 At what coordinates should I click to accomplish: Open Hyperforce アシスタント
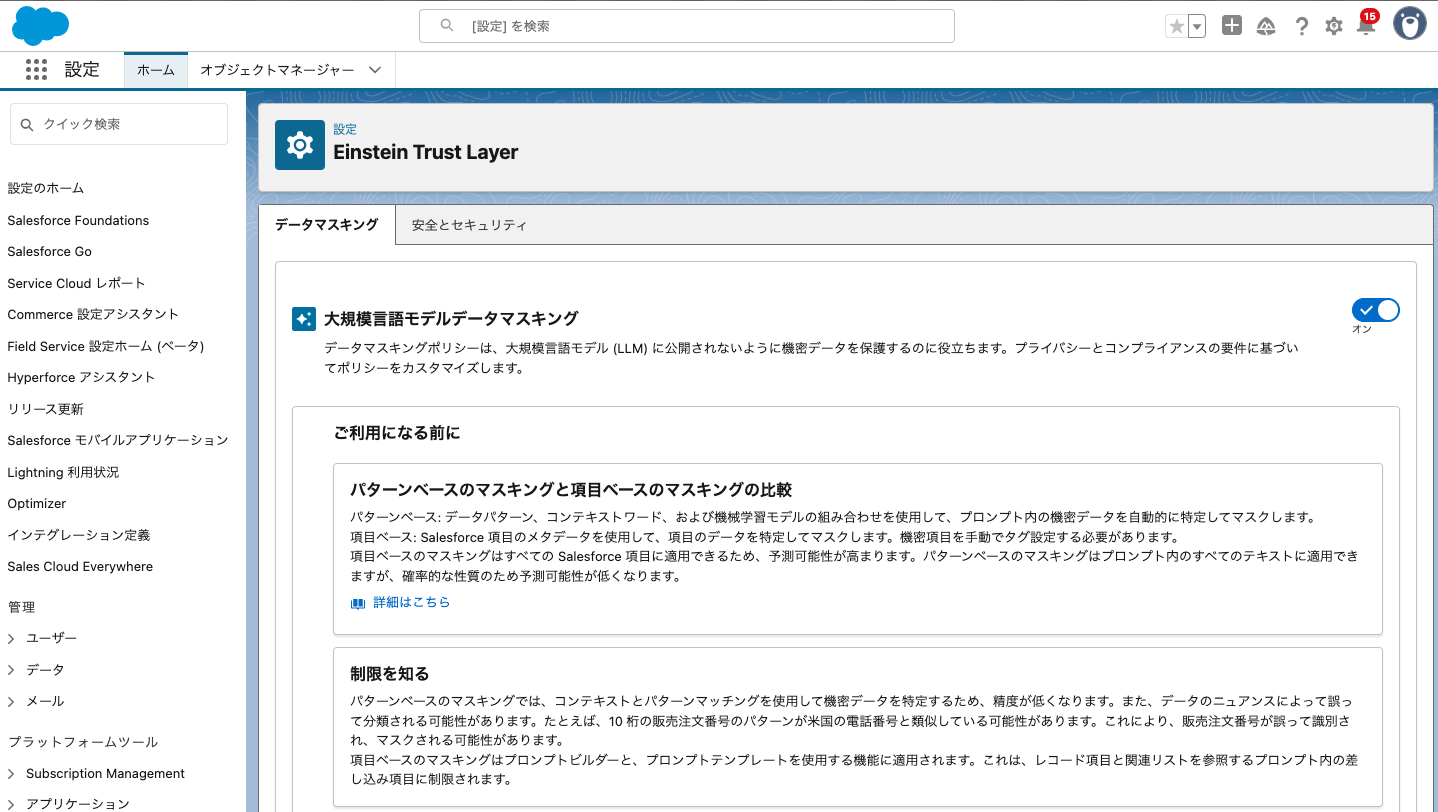(x=81, y=377)
